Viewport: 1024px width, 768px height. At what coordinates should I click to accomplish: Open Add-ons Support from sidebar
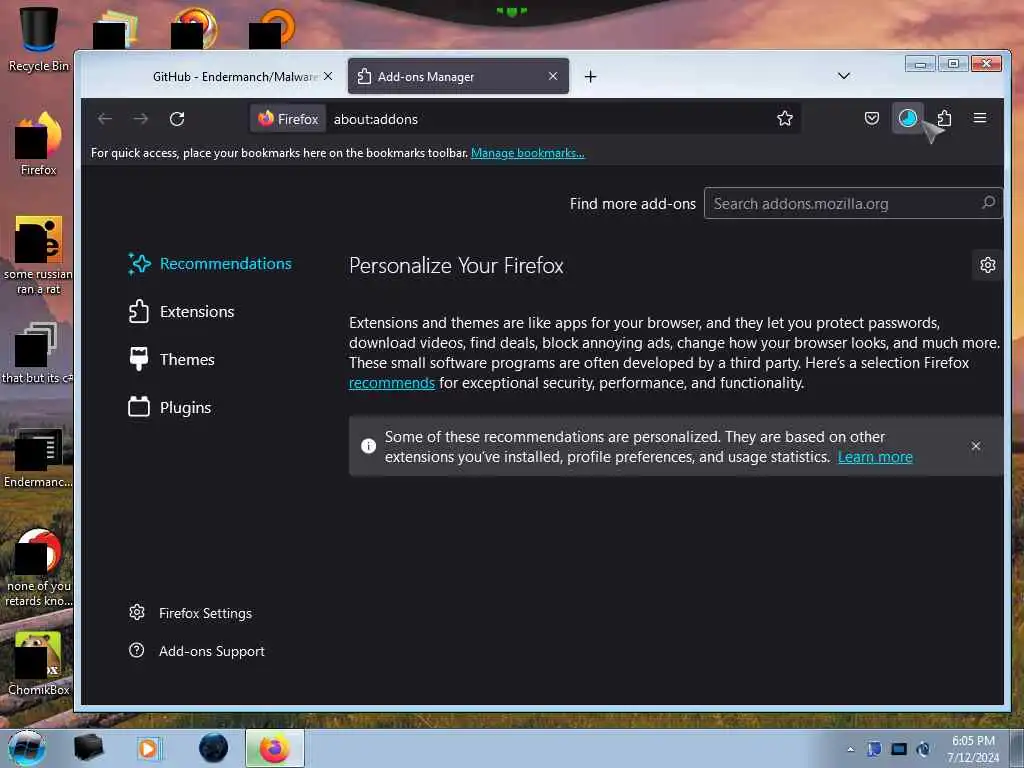tap(197, 651)
